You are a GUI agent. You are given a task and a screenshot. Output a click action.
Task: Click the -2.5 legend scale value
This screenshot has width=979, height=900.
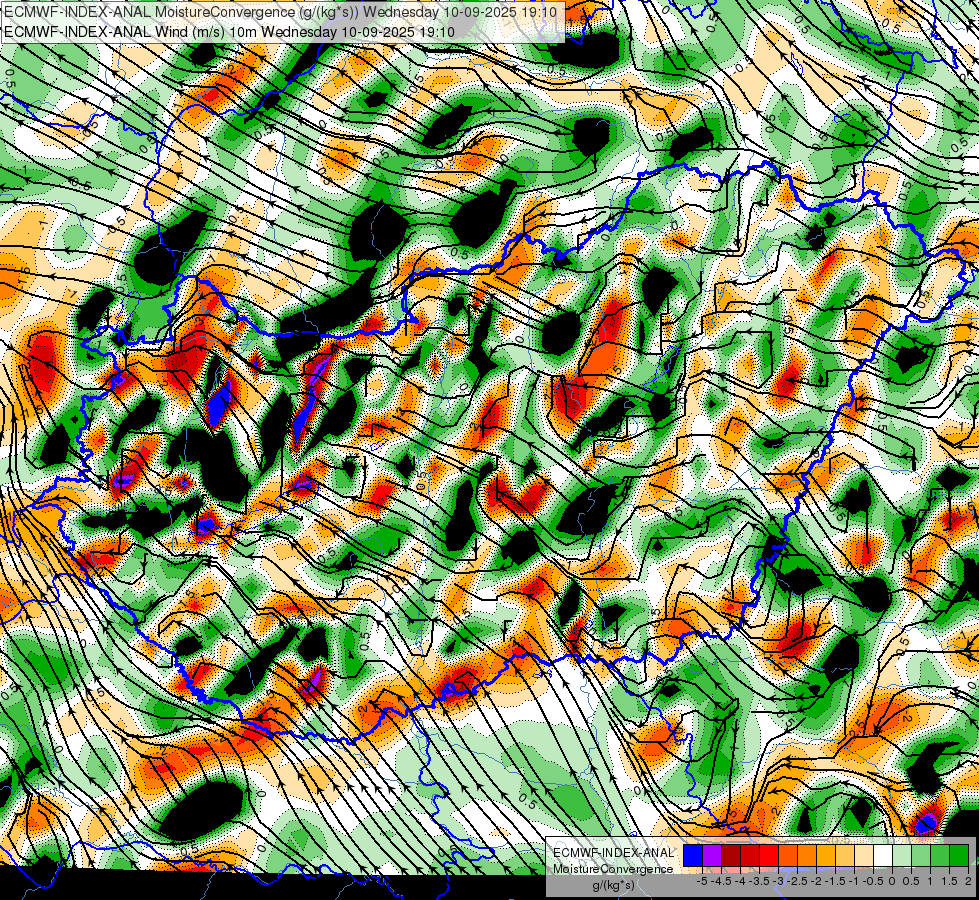(797, 881)
